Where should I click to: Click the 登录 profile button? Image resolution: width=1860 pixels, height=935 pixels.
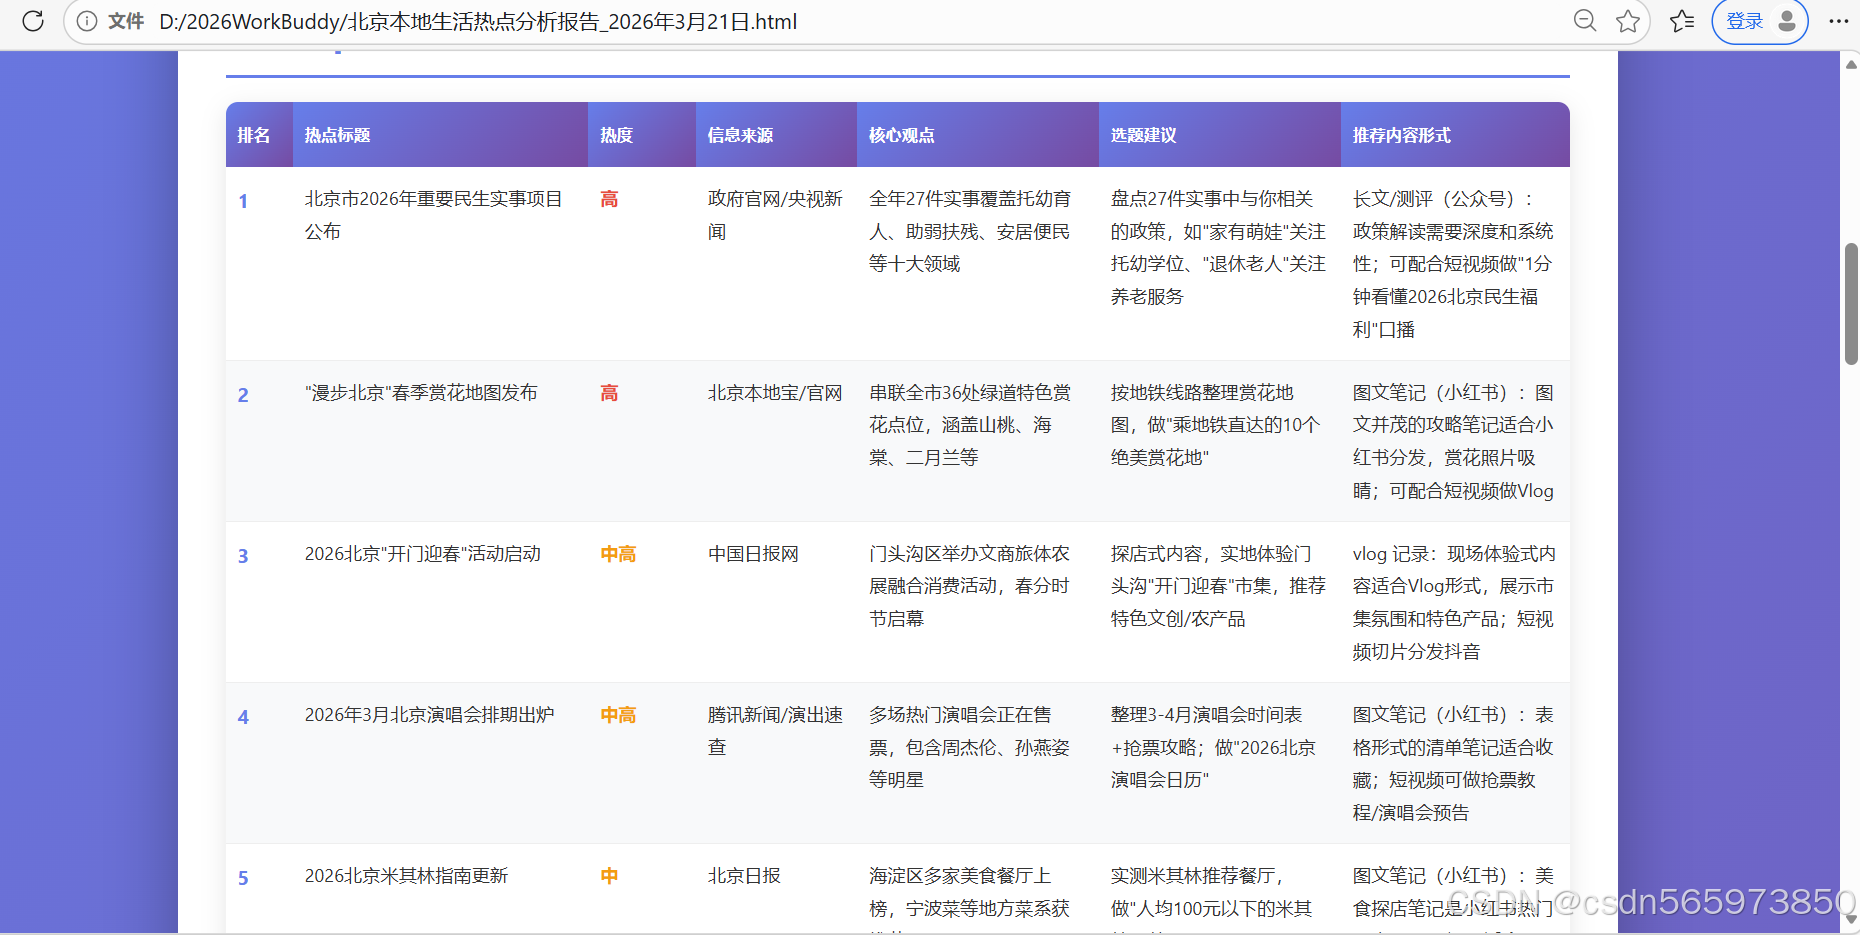point(1760,21)
